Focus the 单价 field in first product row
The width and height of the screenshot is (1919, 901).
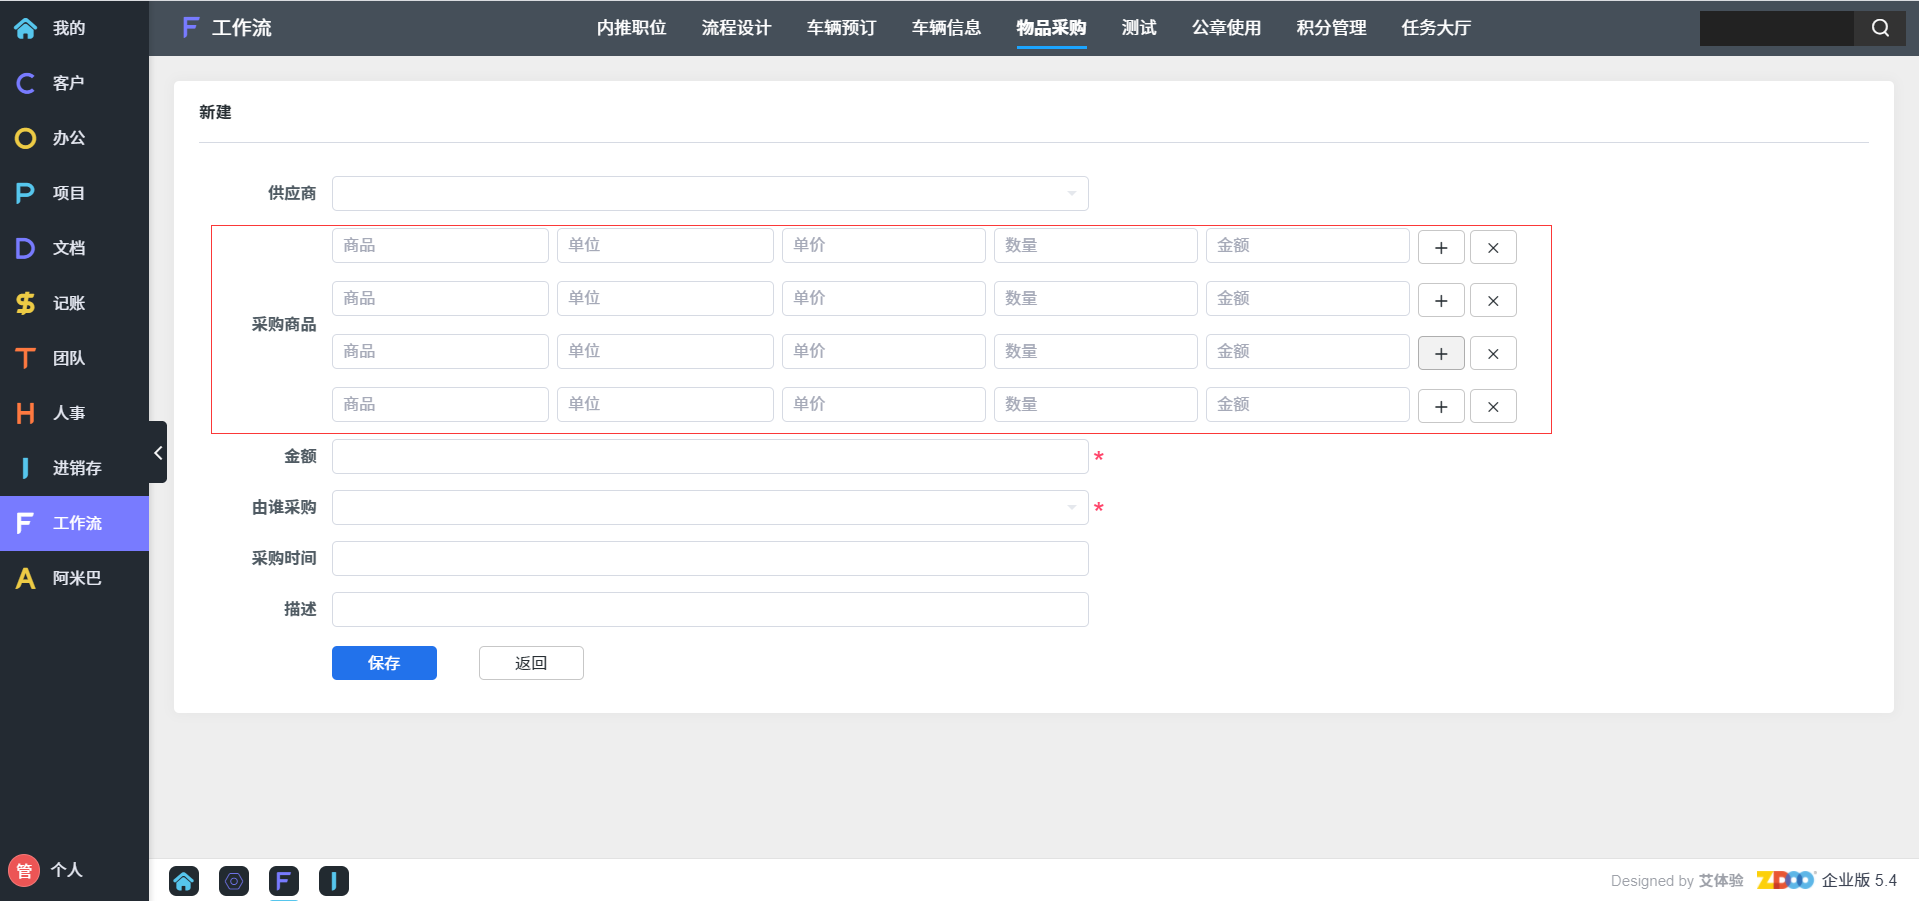(x=884, y=245)
